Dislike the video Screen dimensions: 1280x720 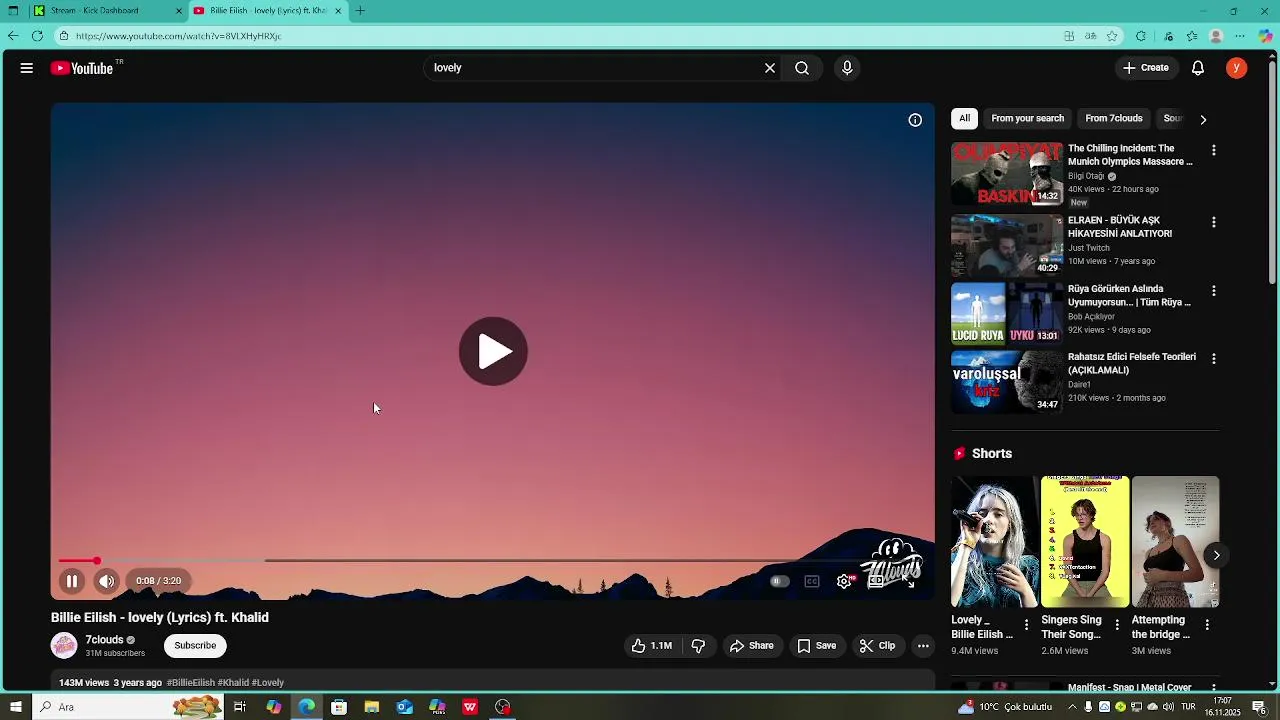click(x=698, y=646)
